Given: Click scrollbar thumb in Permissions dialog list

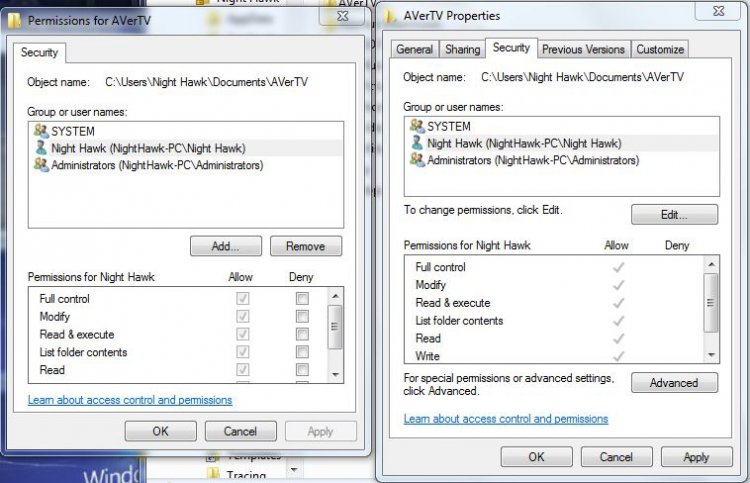Looking at the screenshot, I should (335, 327).
